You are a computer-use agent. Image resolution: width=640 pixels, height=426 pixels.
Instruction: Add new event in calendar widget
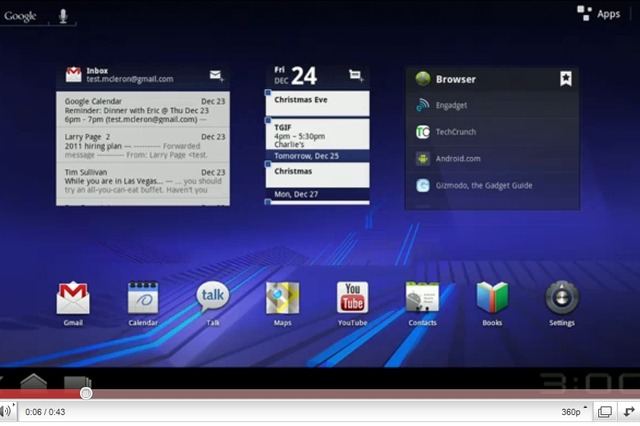pyautogui.click(x=356, y=75)
